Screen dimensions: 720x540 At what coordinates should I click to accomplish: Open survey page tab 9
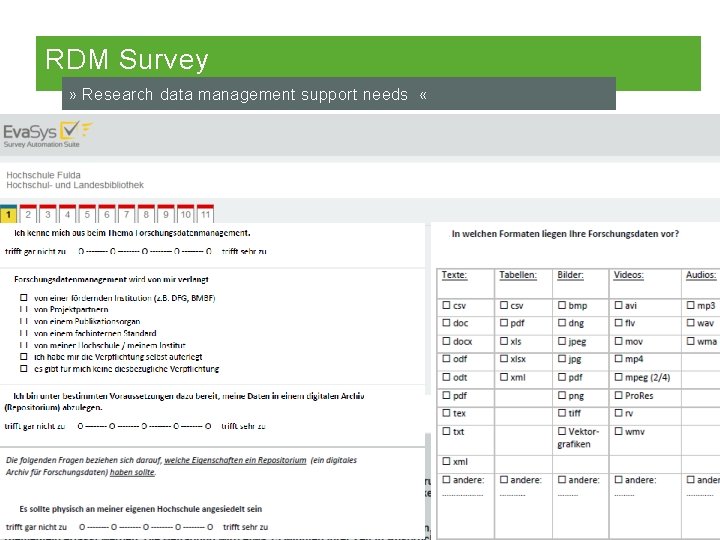(166, 214)
